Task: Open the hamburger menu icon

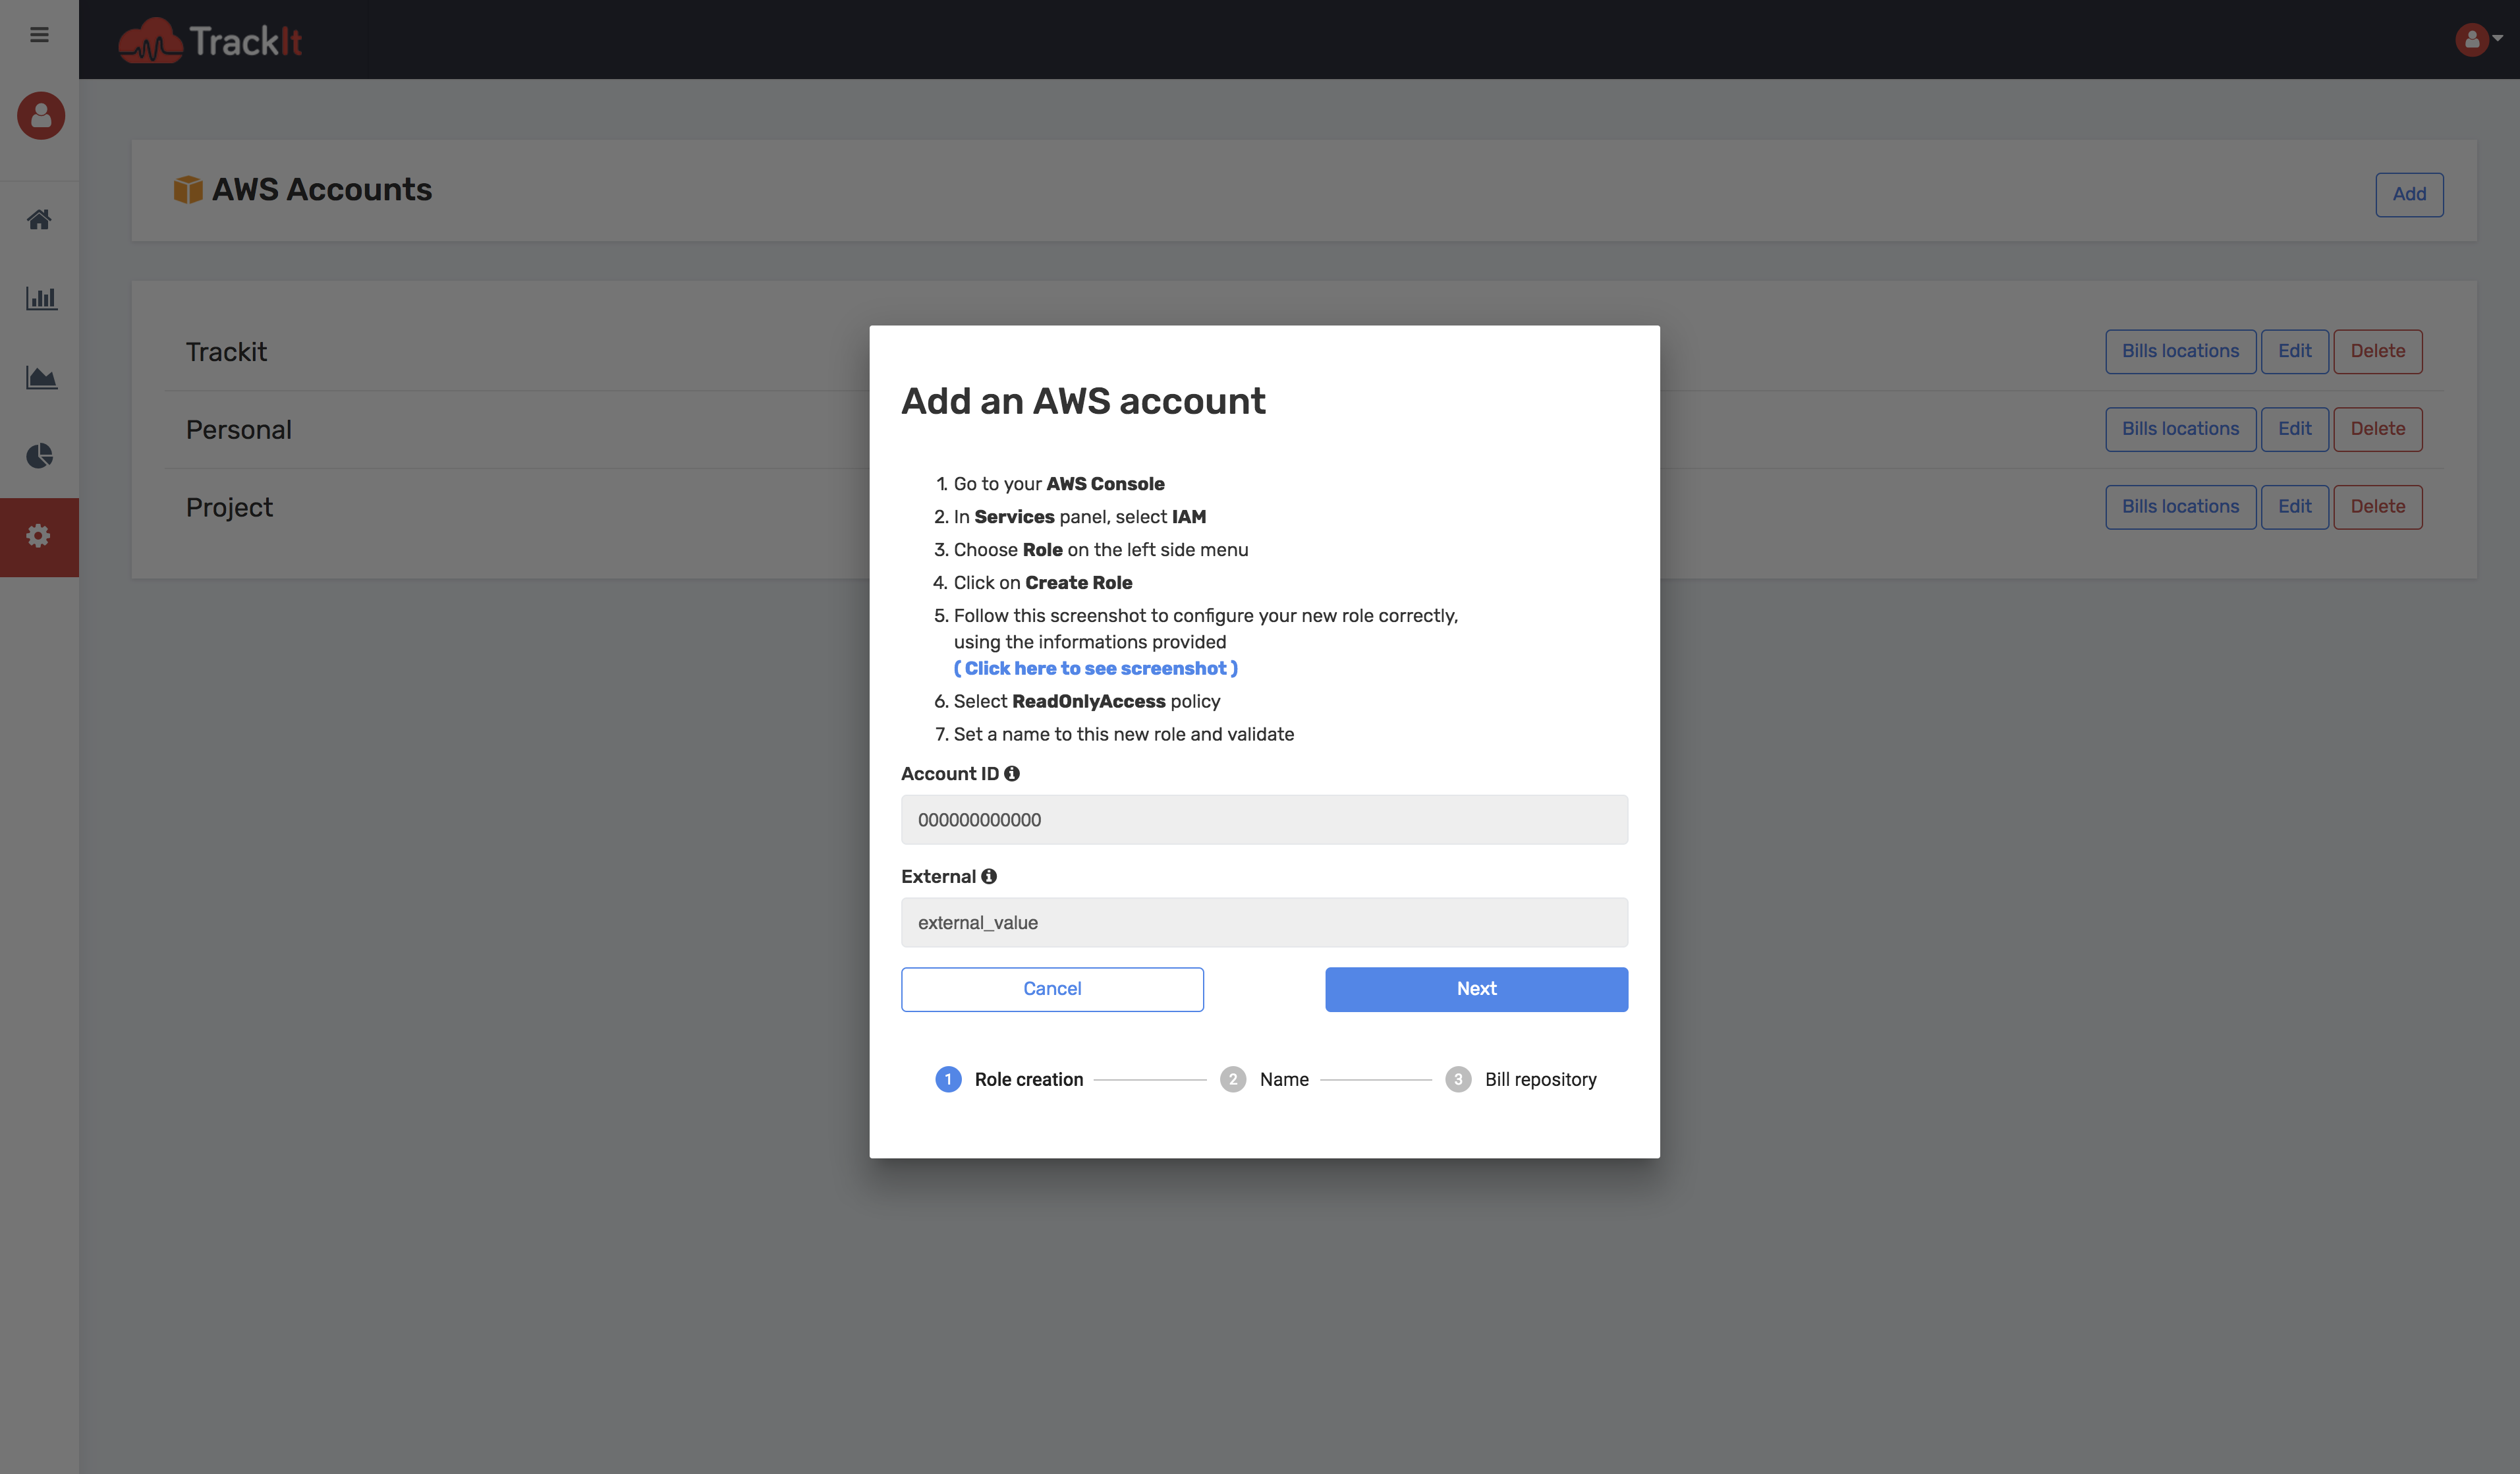Action: [39, 35]
